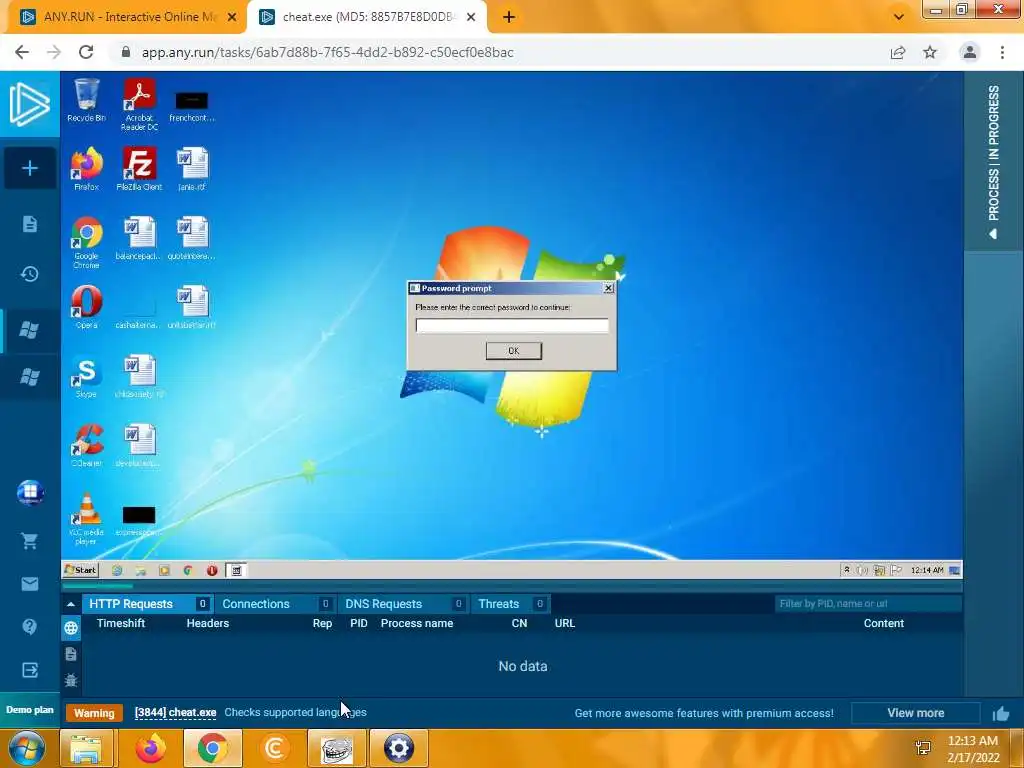Select the files document icon in panel
The image size is (1024, 768).
pyautogui.click(x=71, y=654)
